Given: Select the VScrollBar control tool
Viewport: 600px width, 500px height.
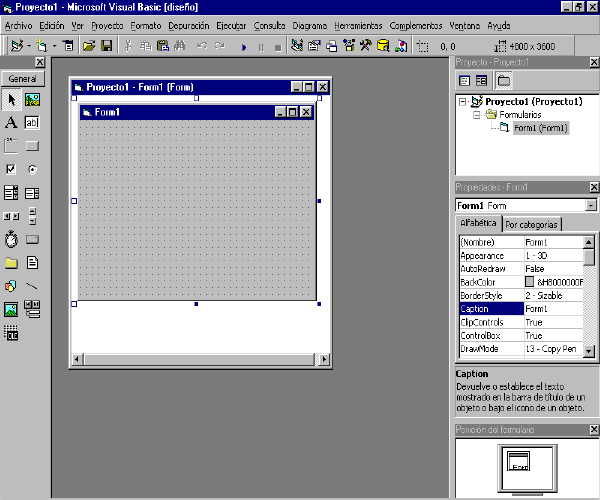Looking at the screenshot, I should pos(33,217).
